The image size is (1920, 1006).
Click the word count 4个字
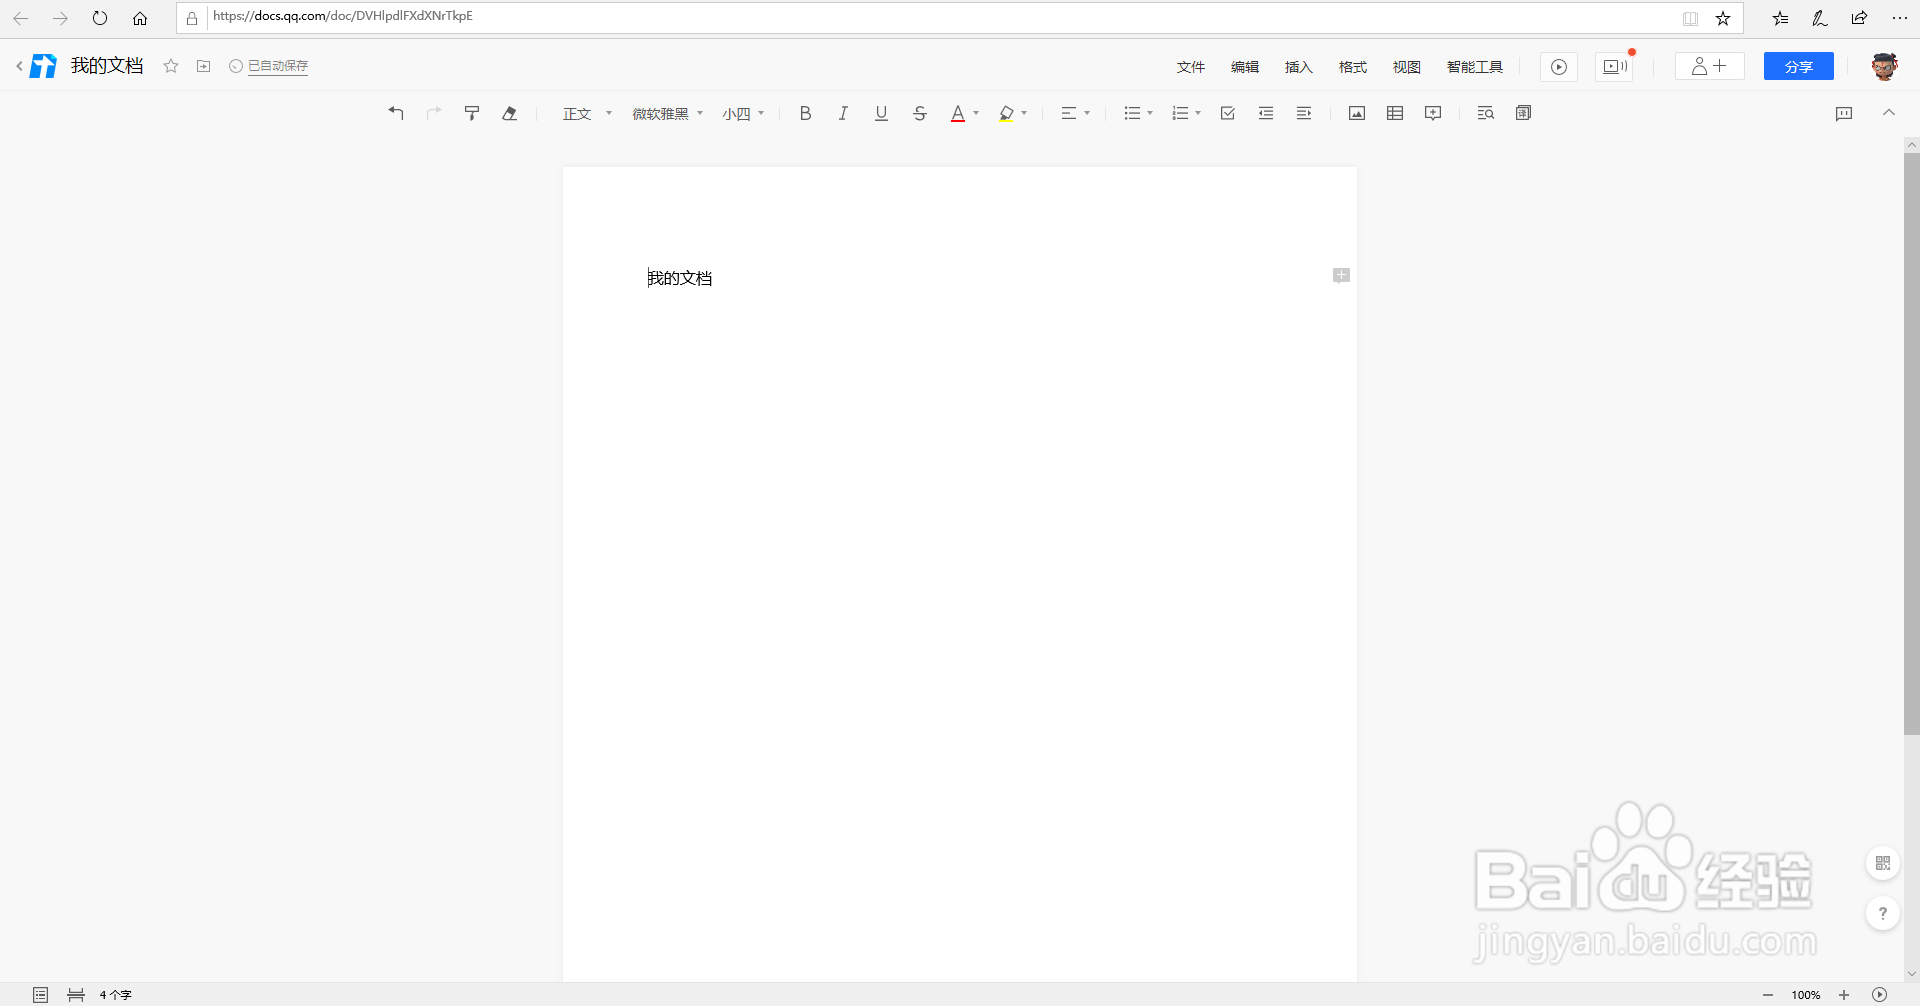(115, 995)
